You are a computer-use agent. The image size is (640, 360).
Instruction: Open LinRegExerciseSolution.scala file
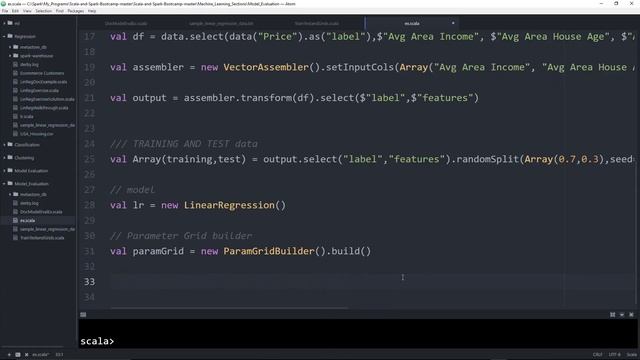click(47, 99)
